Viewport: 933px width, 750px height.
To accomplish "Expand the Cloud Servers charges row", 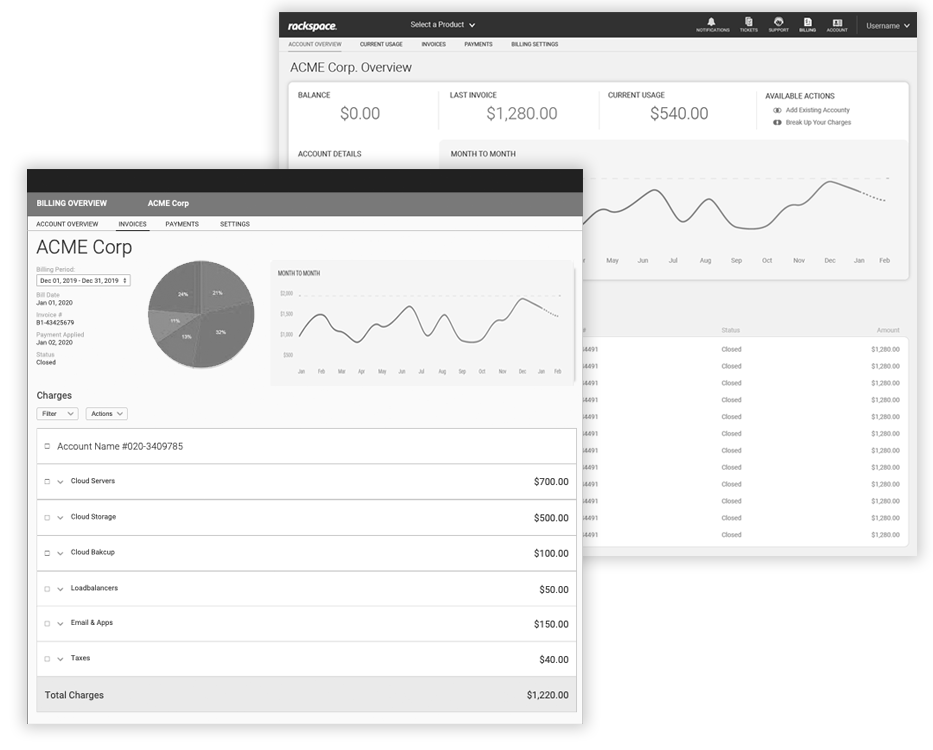I will 60,482.
